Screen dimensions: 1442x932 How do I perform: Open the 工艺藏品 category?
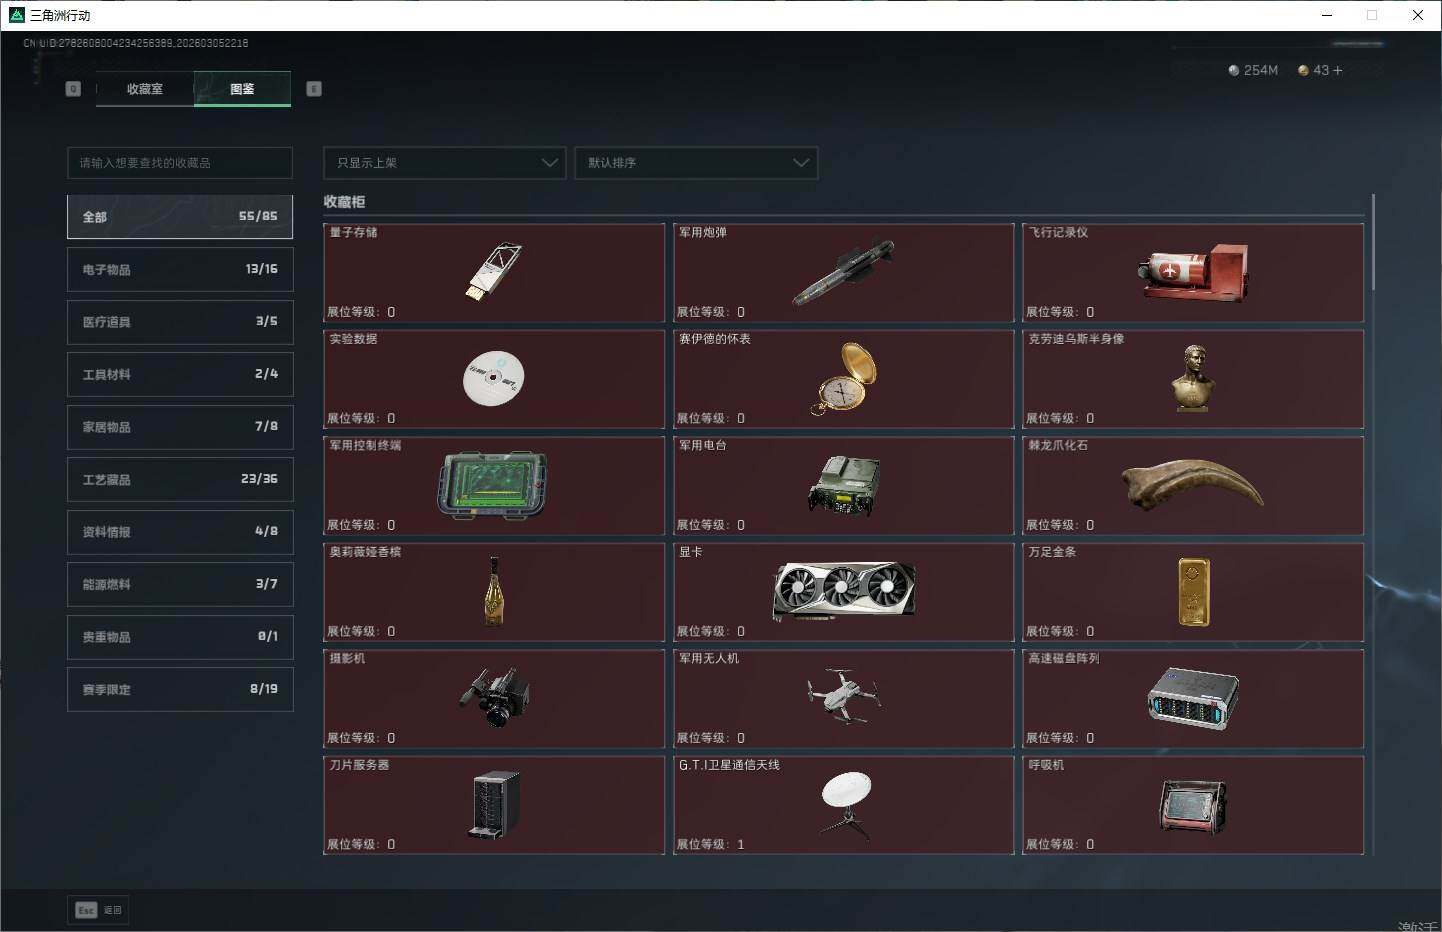coord(180,479)
